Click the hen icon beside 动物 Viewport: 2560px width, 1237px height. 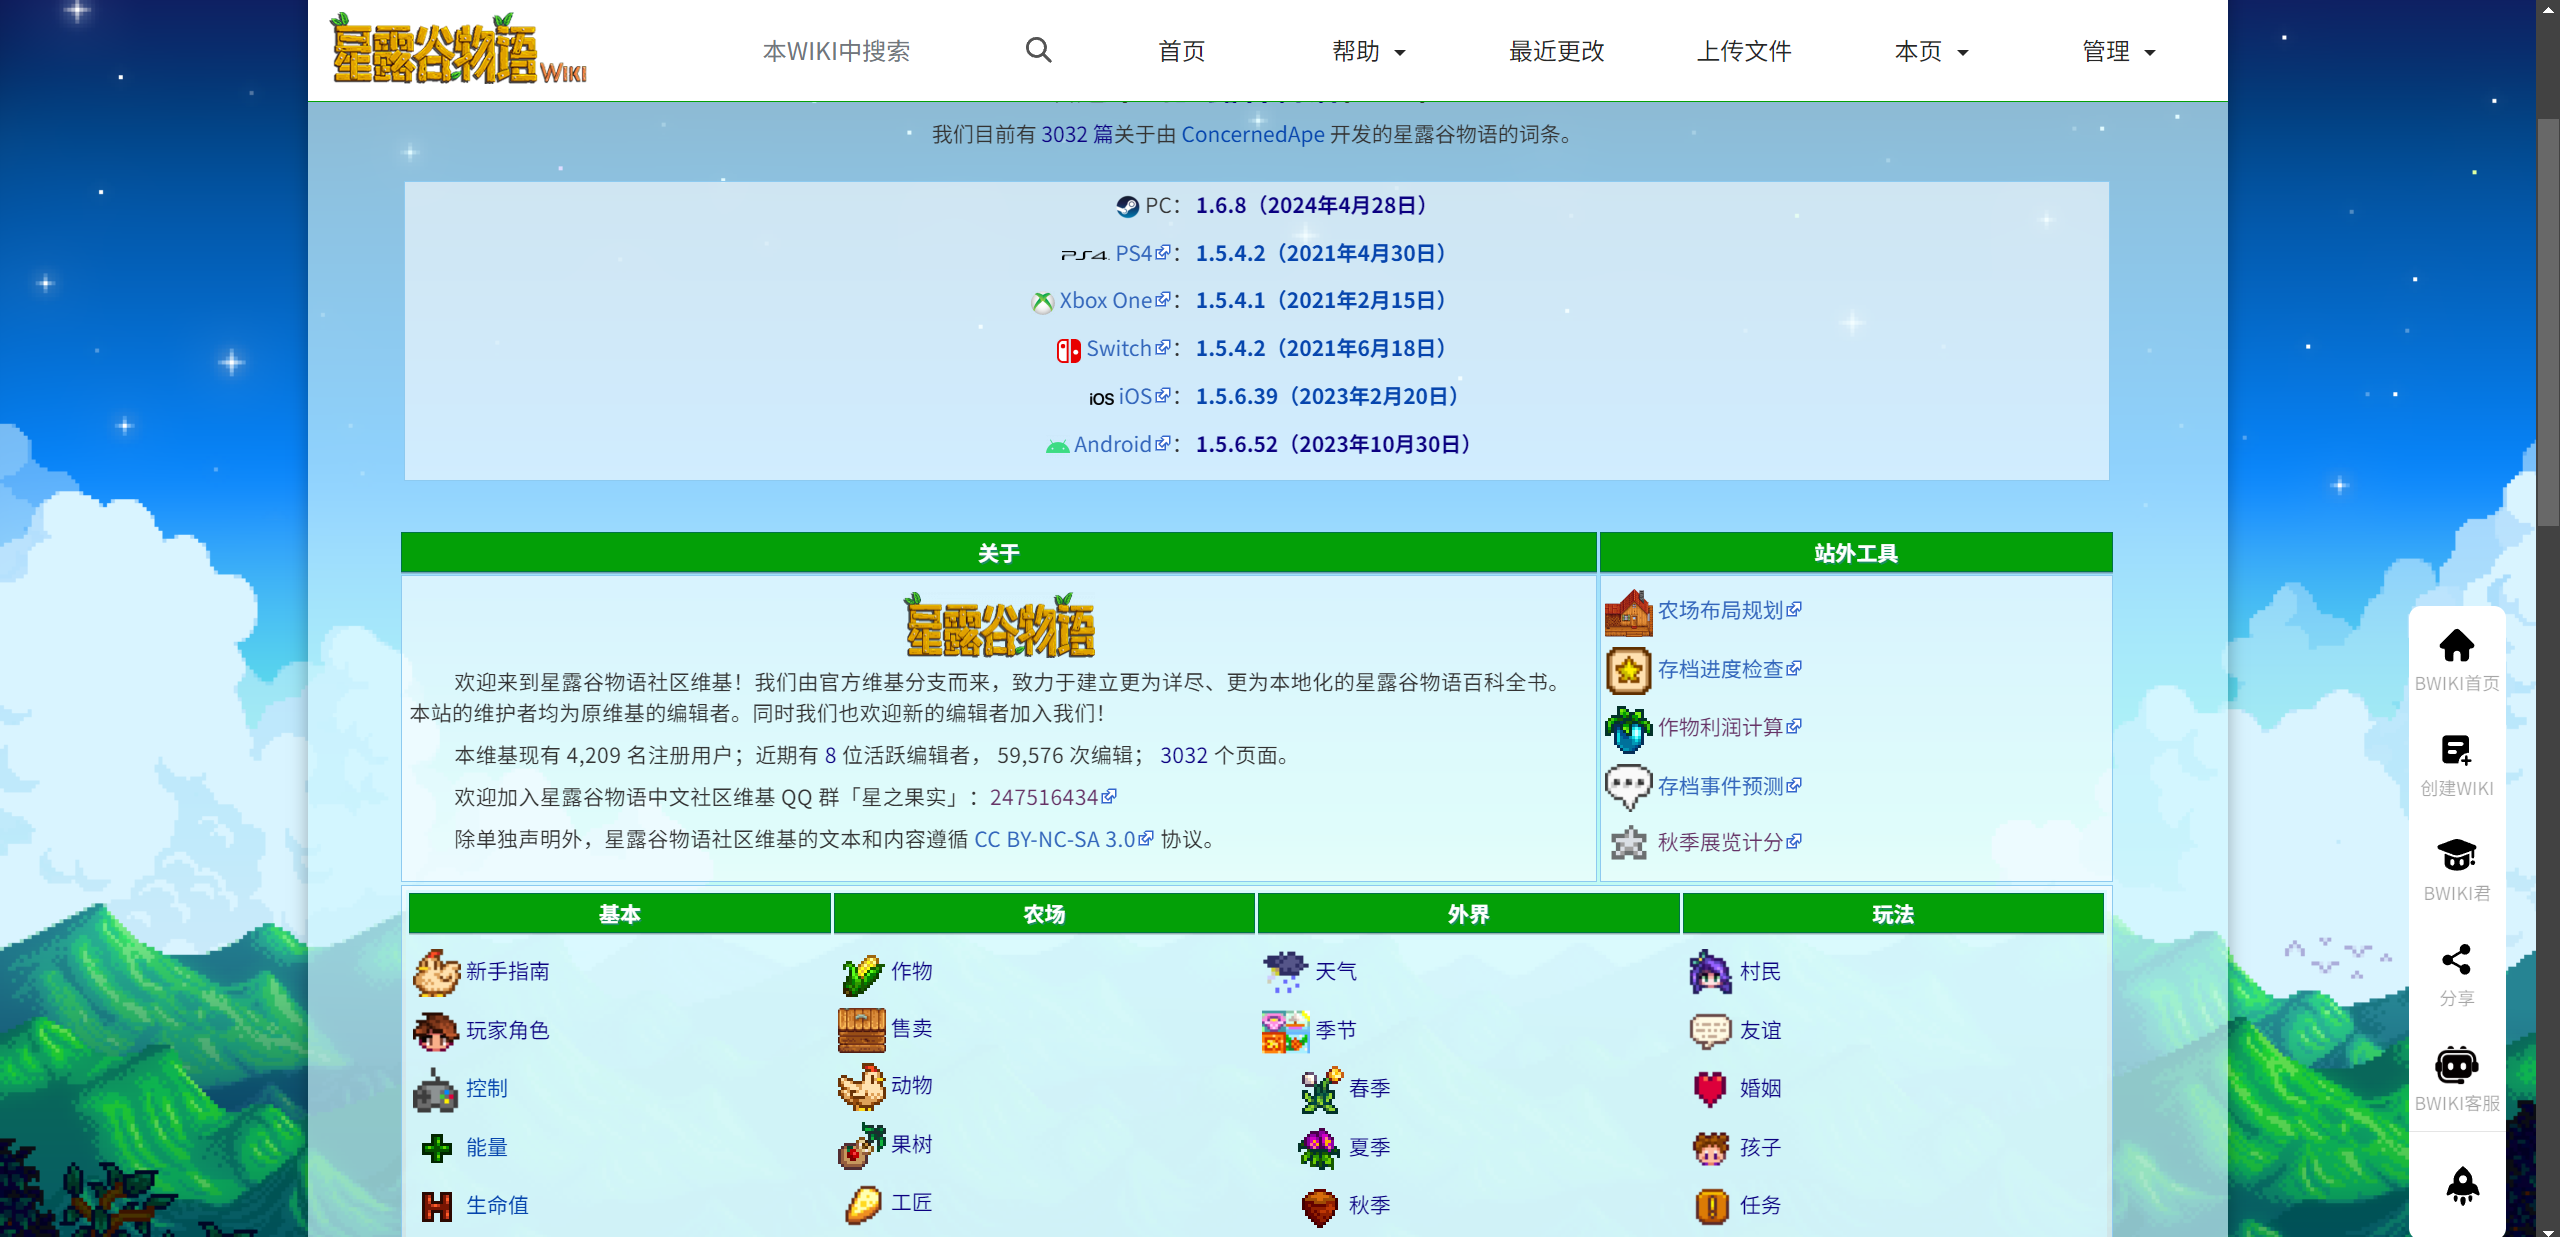click(x=861, y=1087)
